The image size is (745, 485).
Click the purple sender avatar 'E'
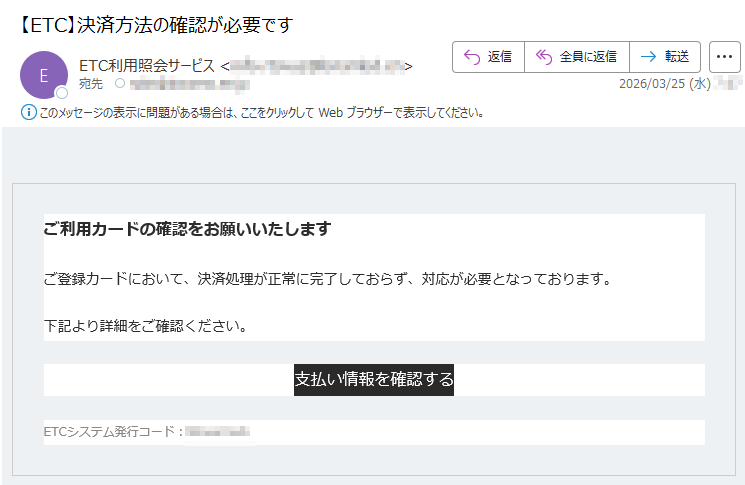point(44,74)
